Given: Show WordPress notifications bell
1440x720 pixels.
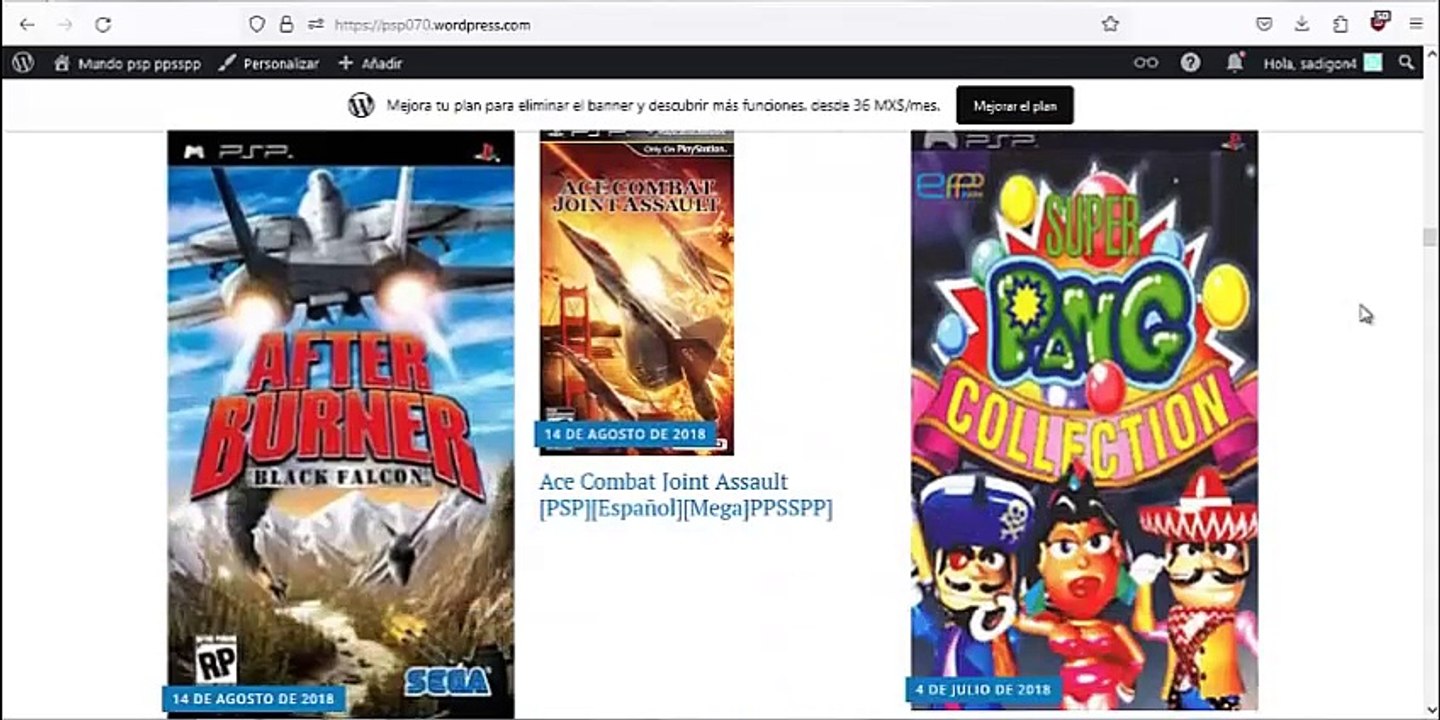Looking at the screenshot, I should pyautogui.click(x=1235, y=63).
